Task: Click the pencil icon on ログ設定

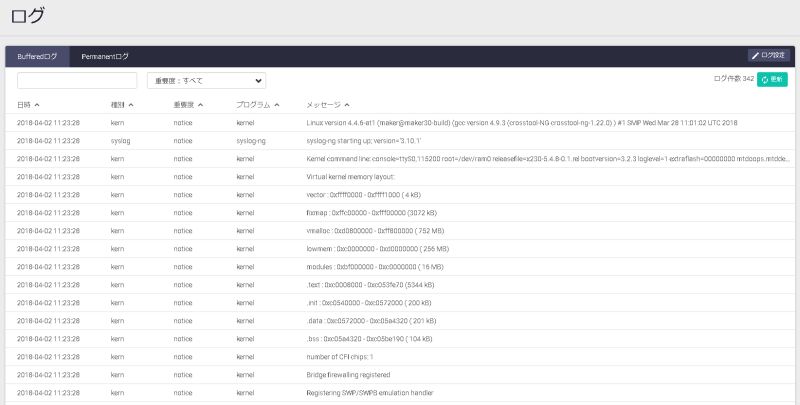Action: pyautogui.click(x=756, y=56)
